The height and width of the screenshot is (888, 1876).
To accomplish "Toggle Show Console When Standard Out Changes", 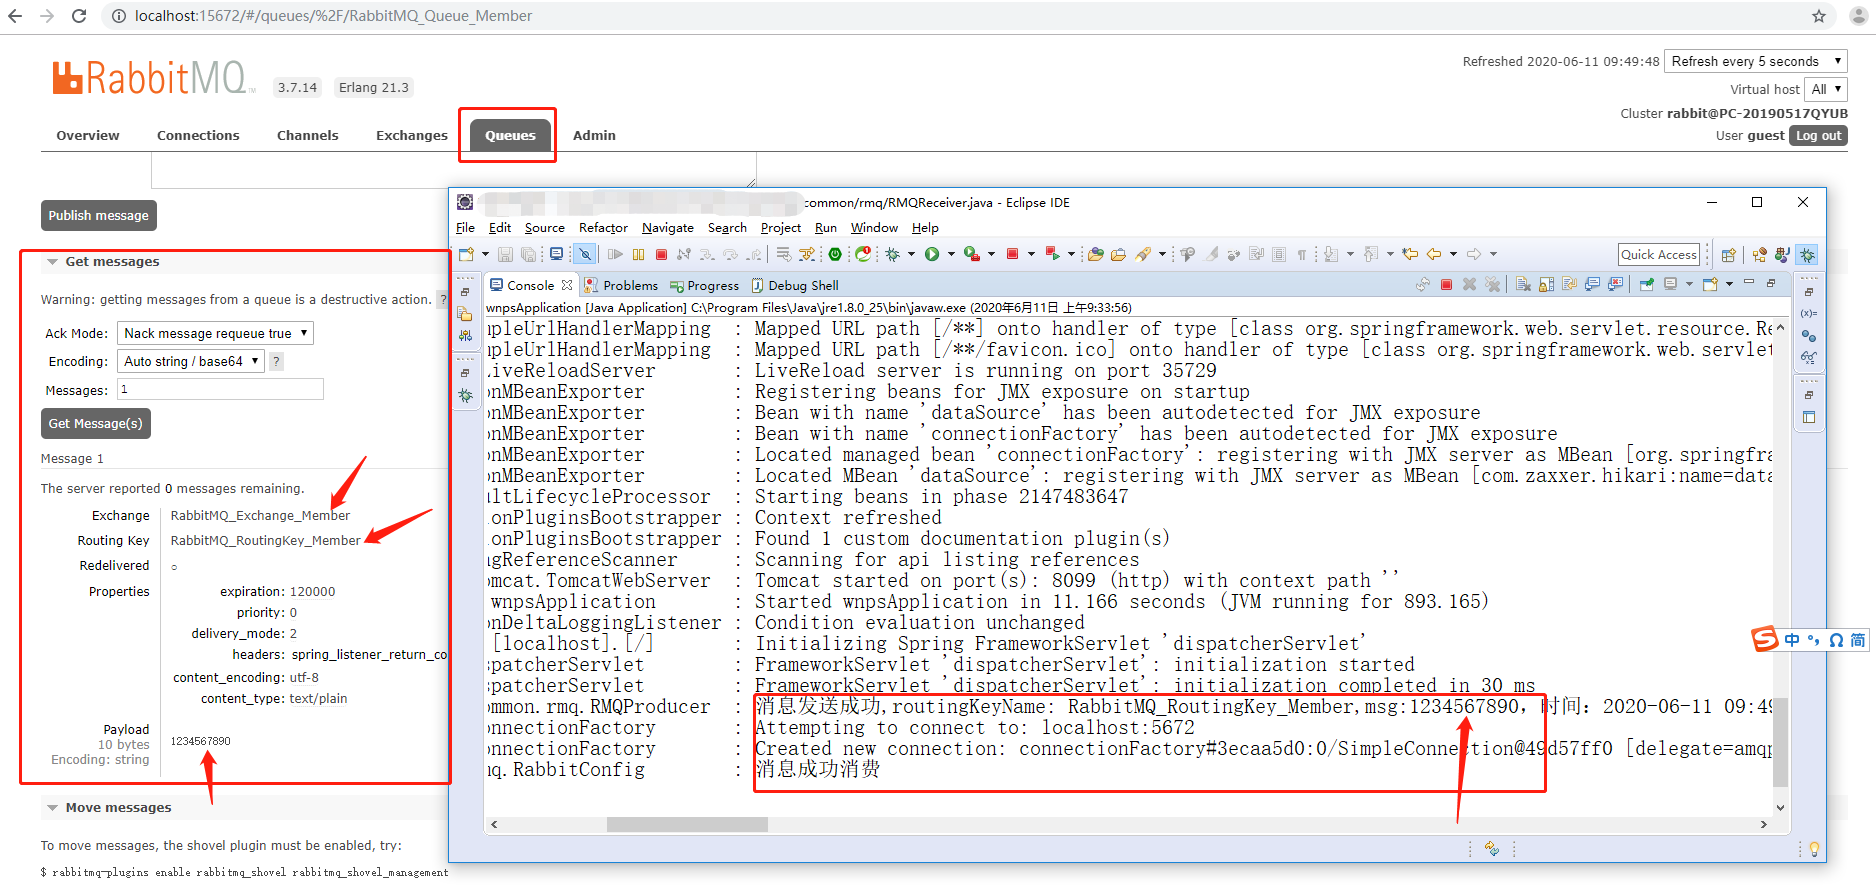I will click(1592, 285).
